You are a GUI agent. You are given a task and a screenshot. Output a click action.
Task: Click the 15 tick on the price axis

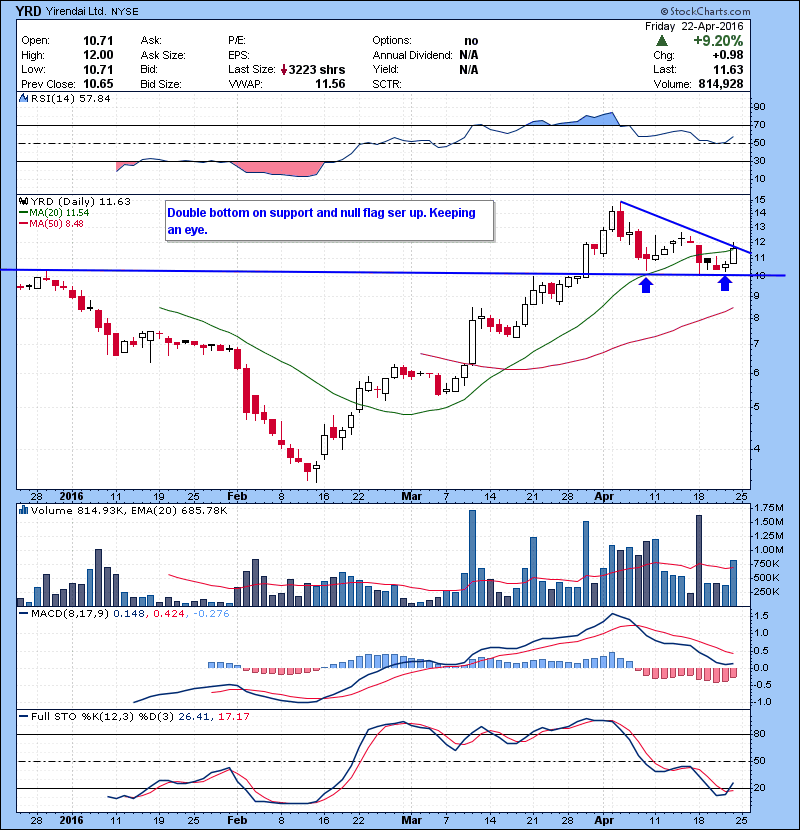(x=759, y=200)
